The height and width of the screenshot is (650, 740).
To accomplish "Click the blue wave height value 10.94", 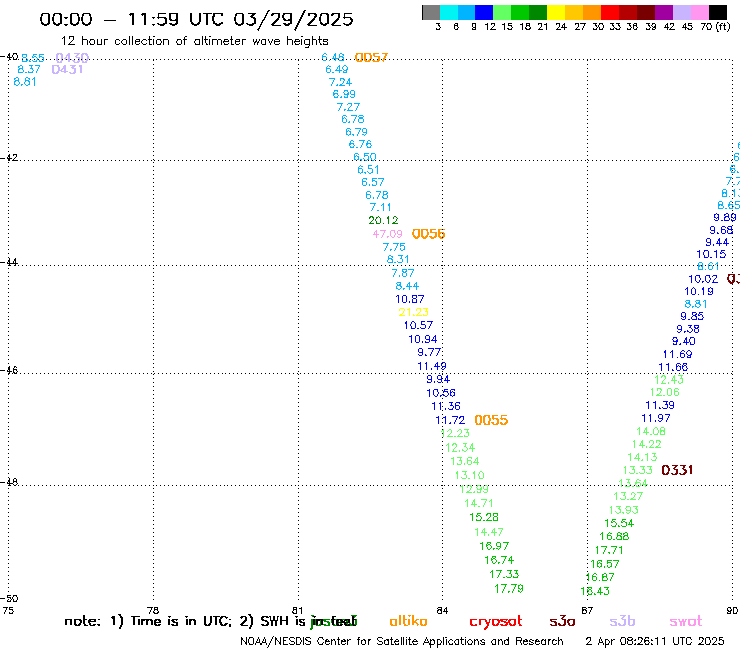I will click(422, 339).
